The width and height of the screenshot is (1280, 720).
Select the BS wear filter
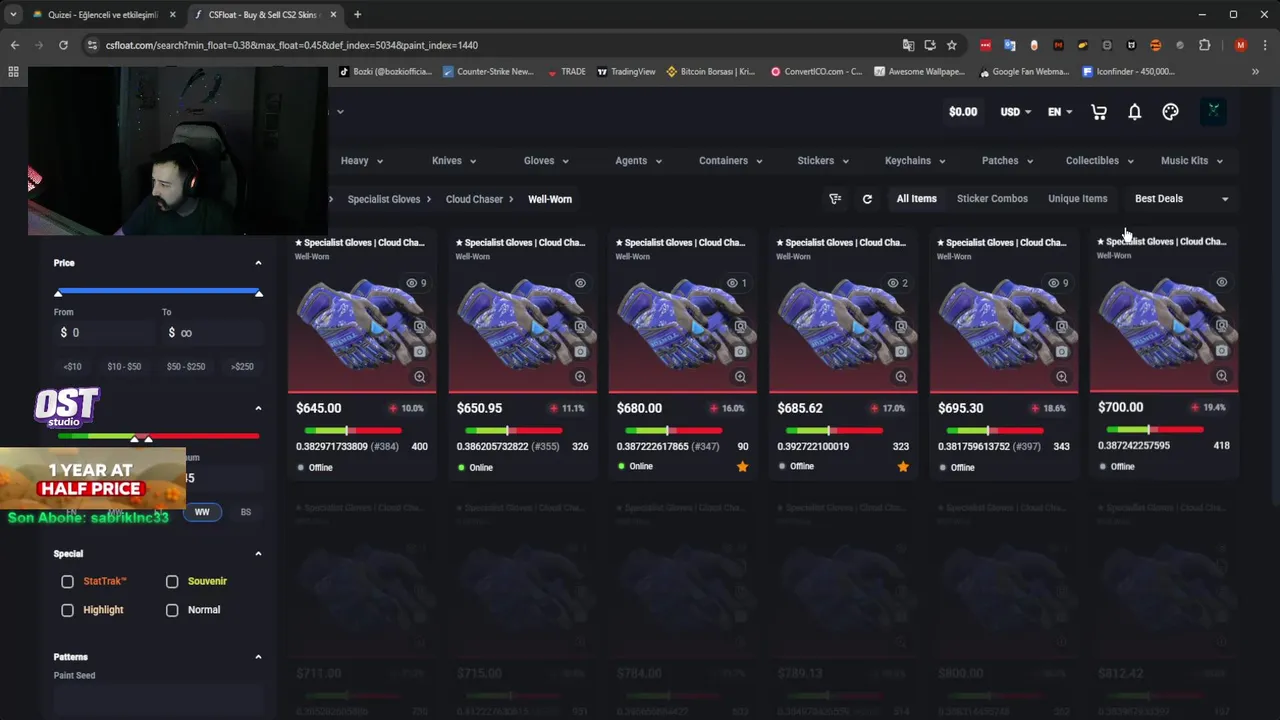[x=246, y=512]
